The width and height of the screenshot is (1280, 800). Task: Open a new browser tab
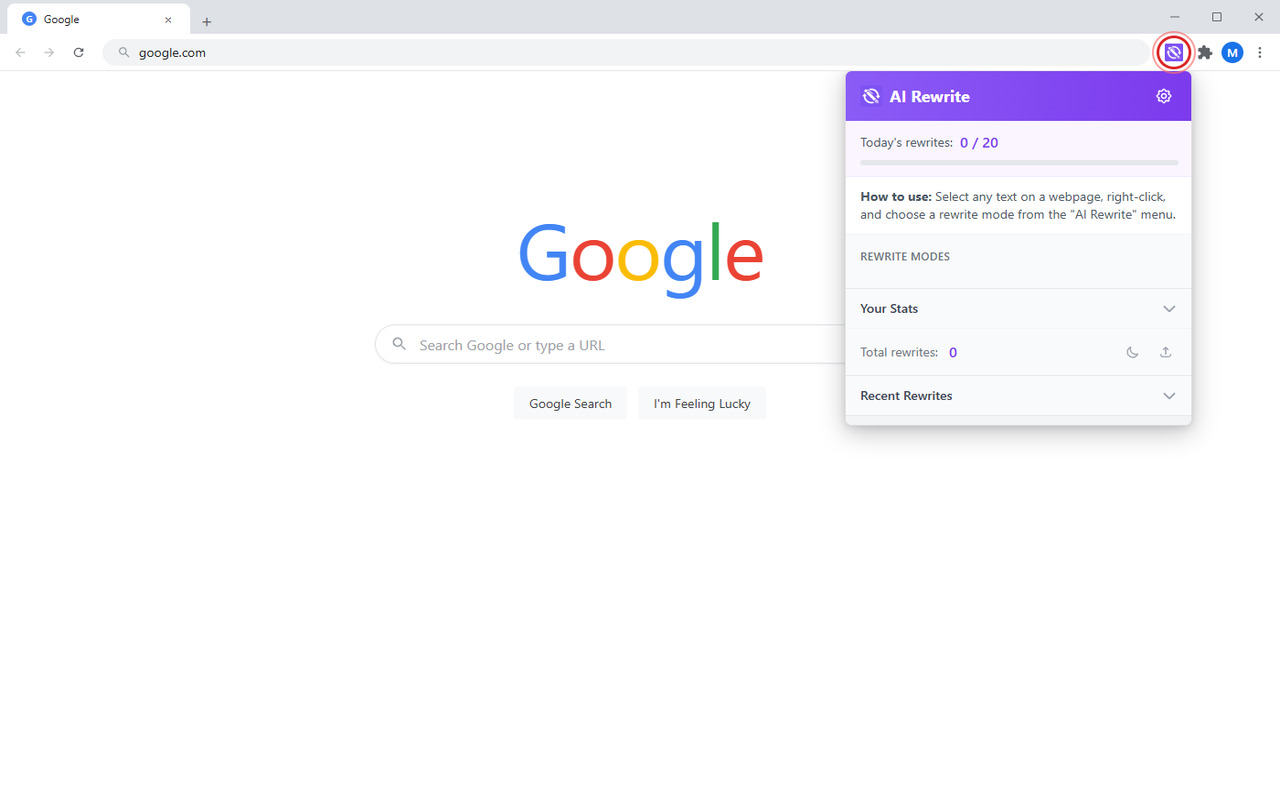206,21
